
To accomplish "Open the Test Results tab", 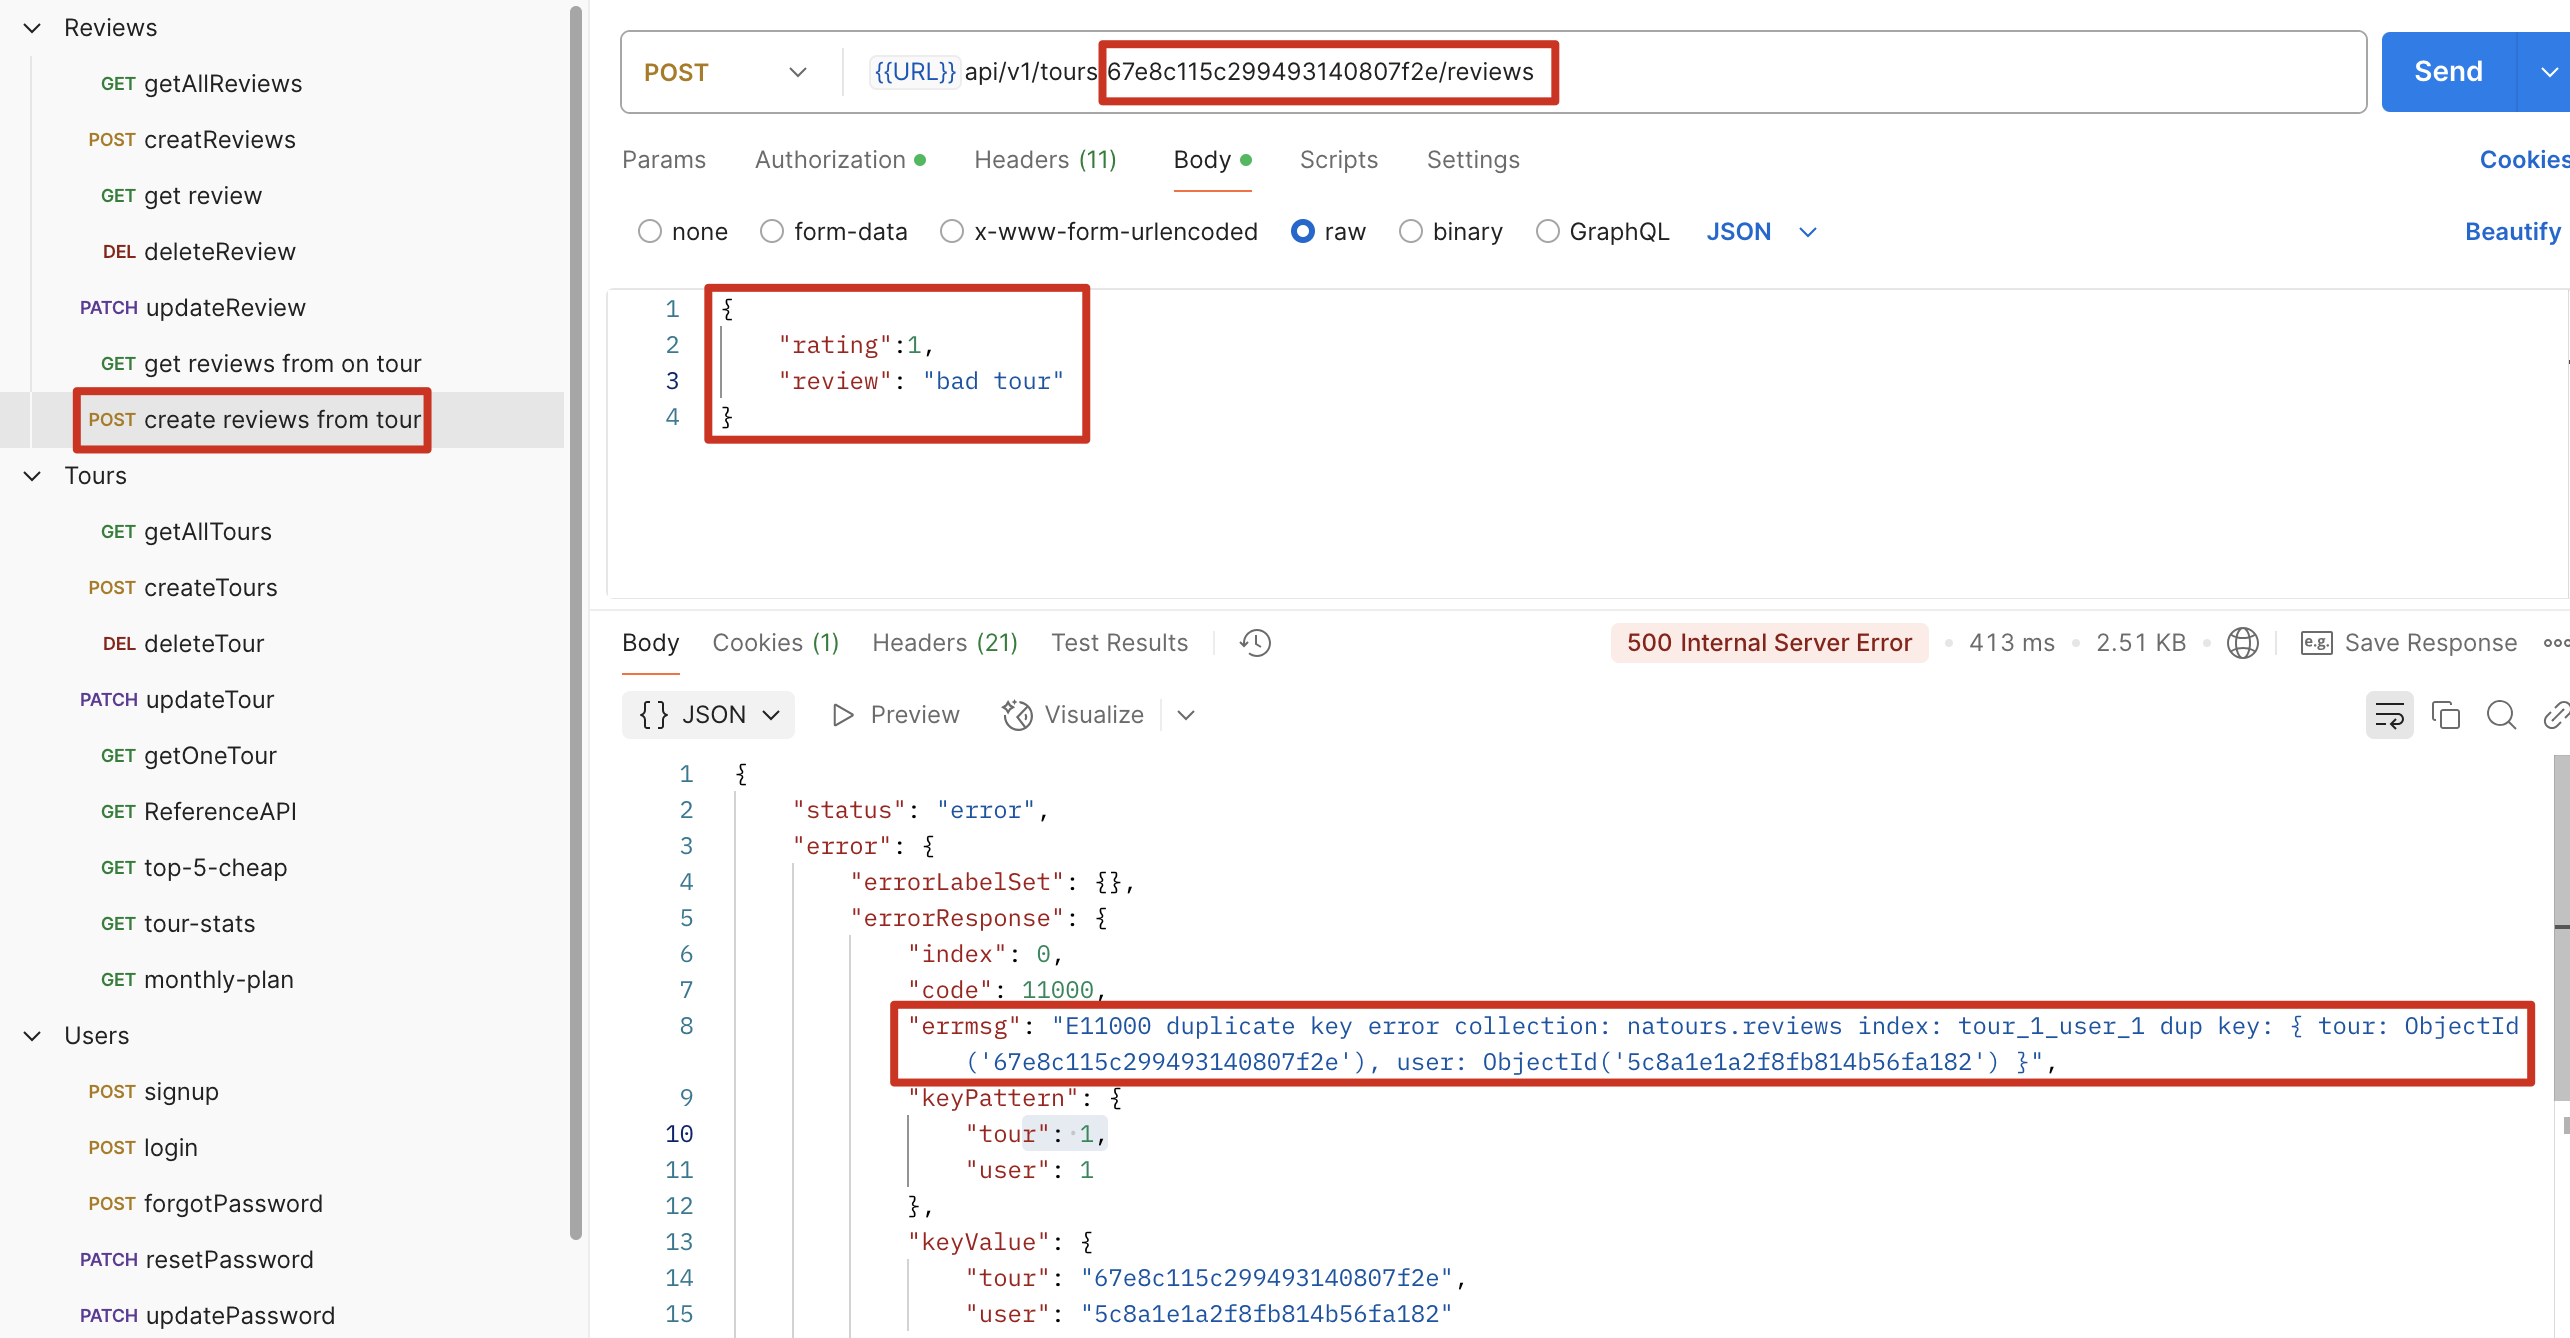I will click(1119, 643).
